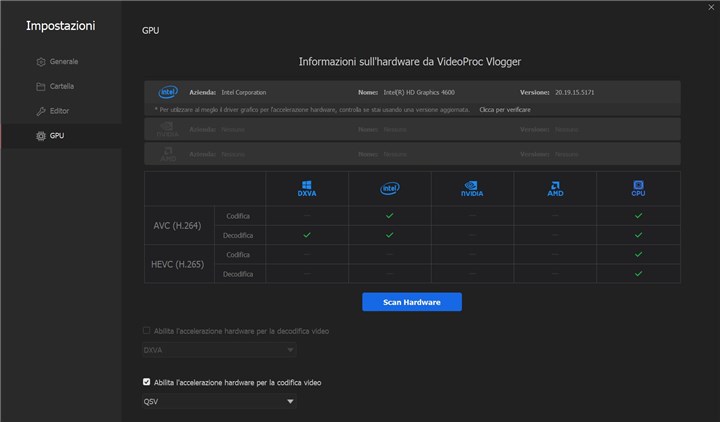Open the Generale settings tab
This screenshot has width=720, height=422.
[x=63, y=62]
